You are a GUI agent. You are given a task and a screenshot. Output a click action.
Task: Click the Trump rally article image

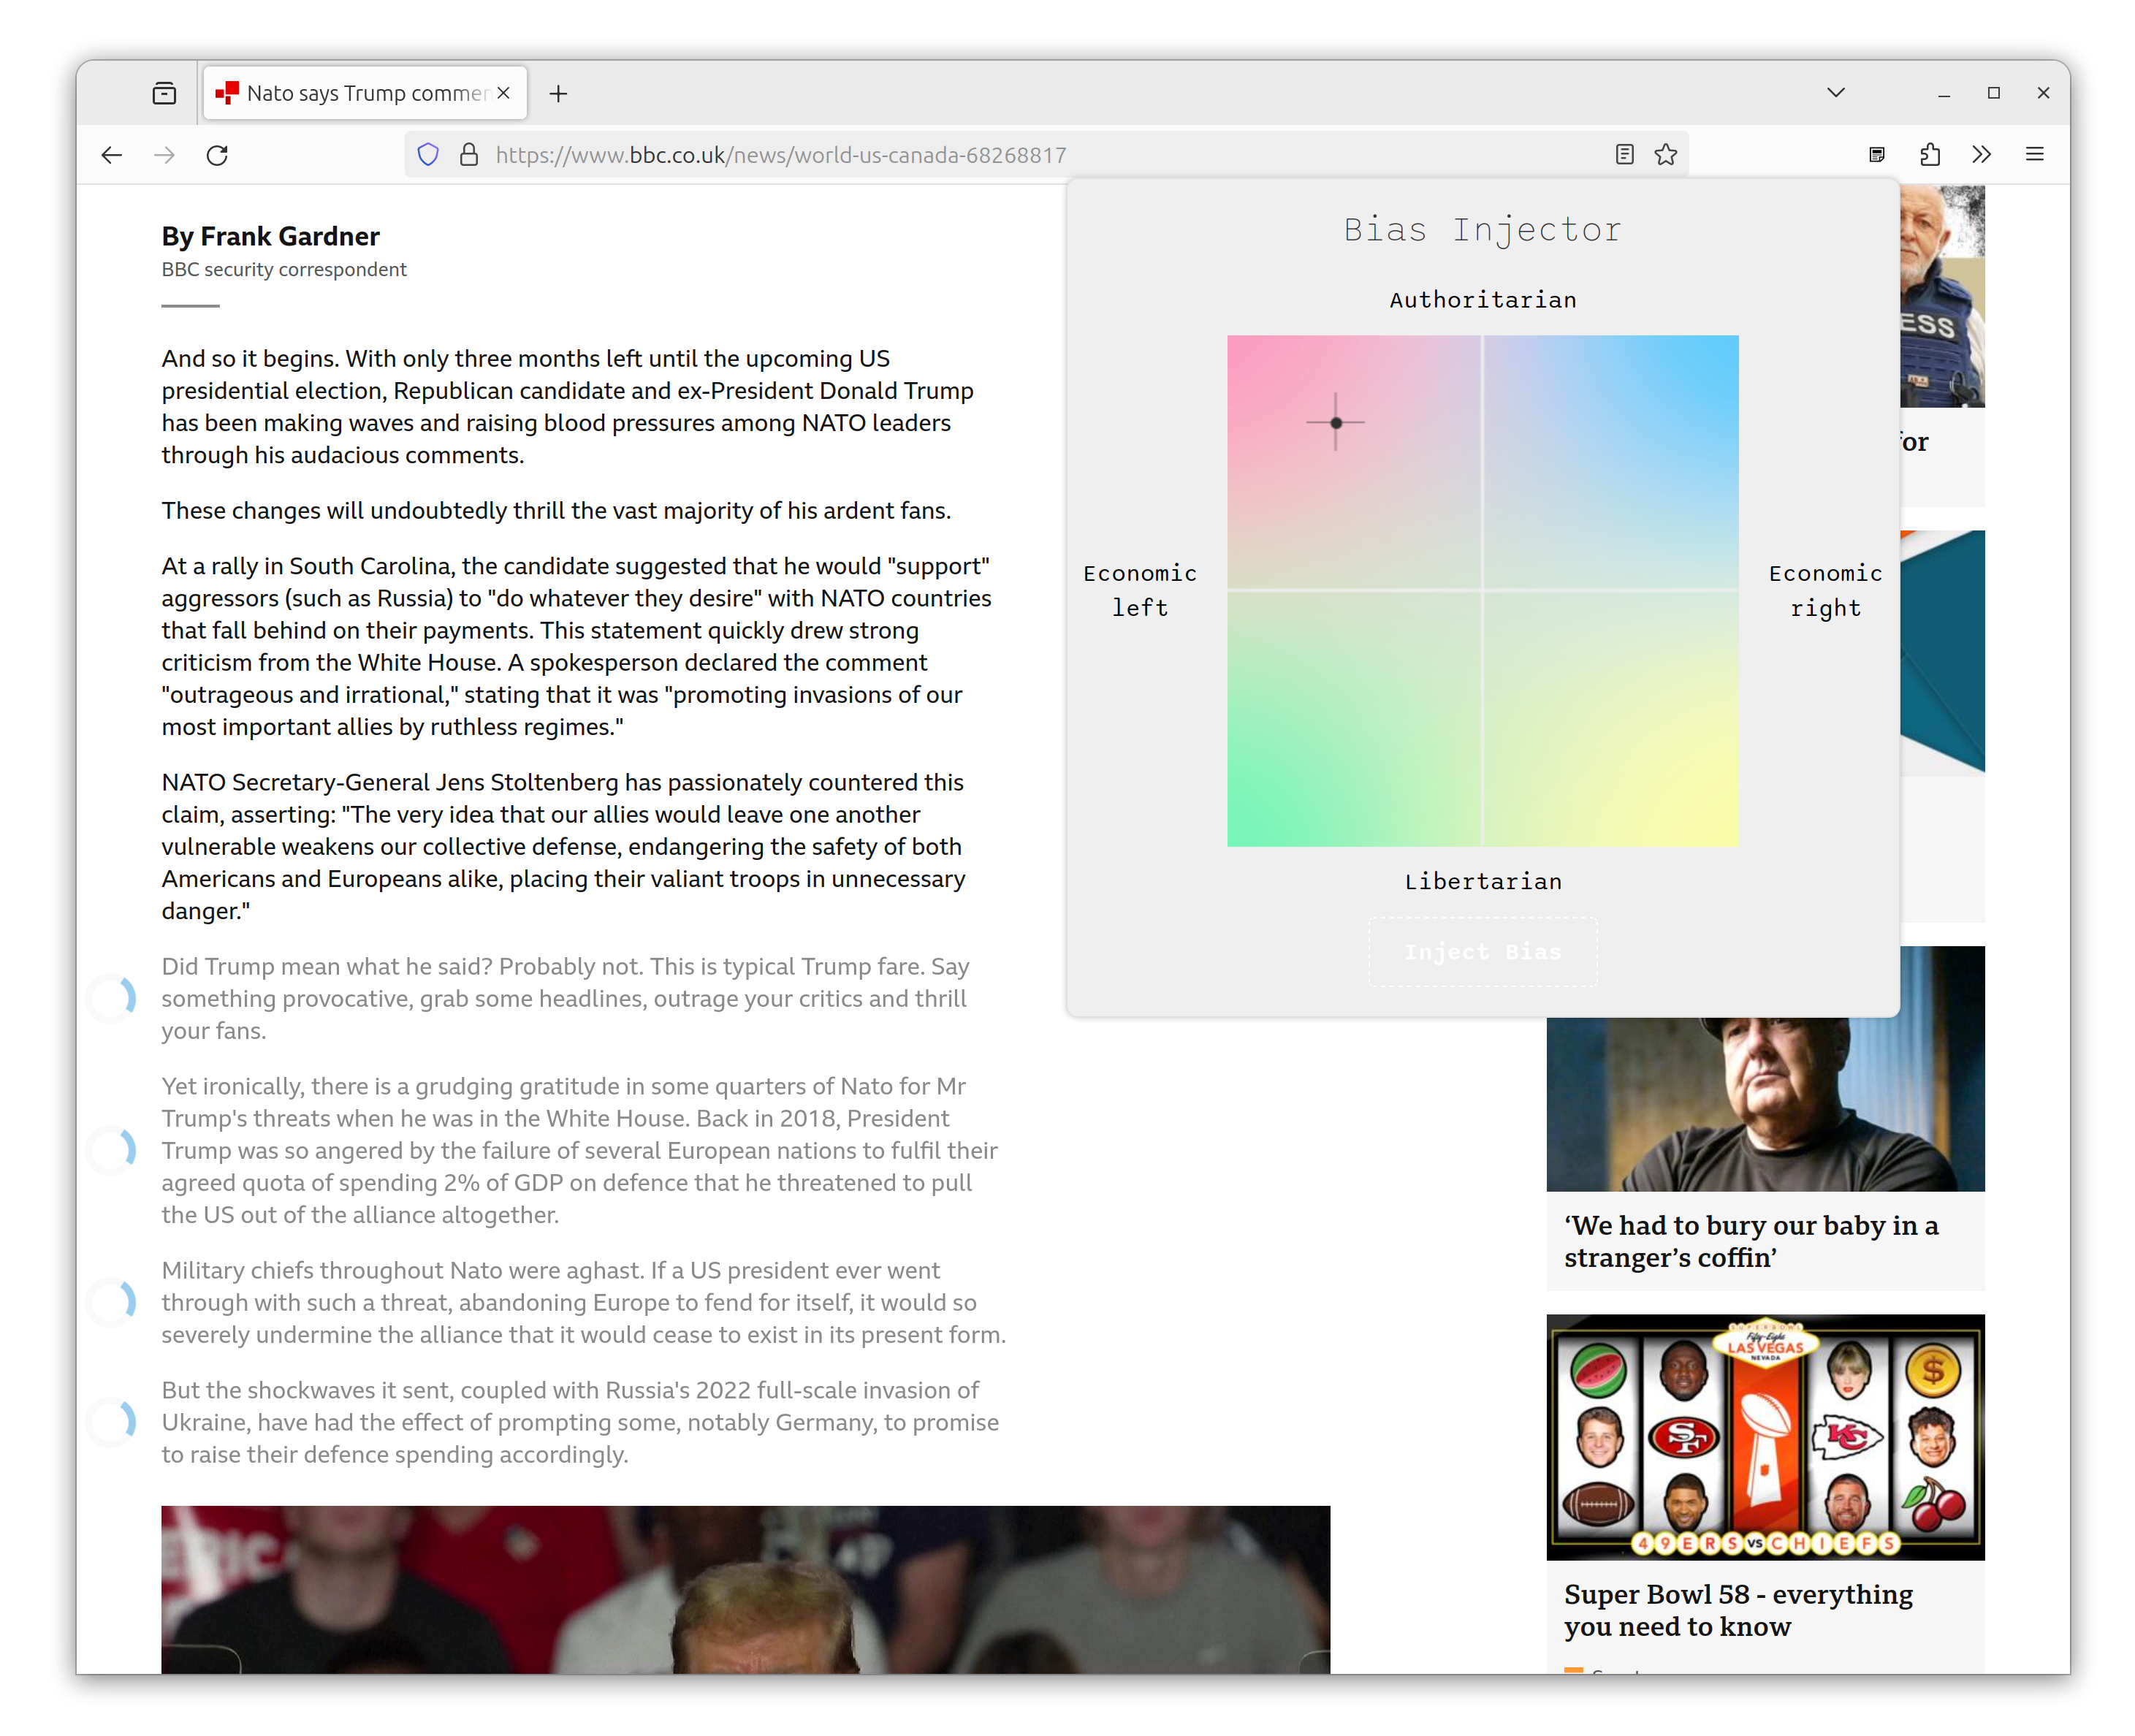pyautogui.click(x=745, y=1589)
